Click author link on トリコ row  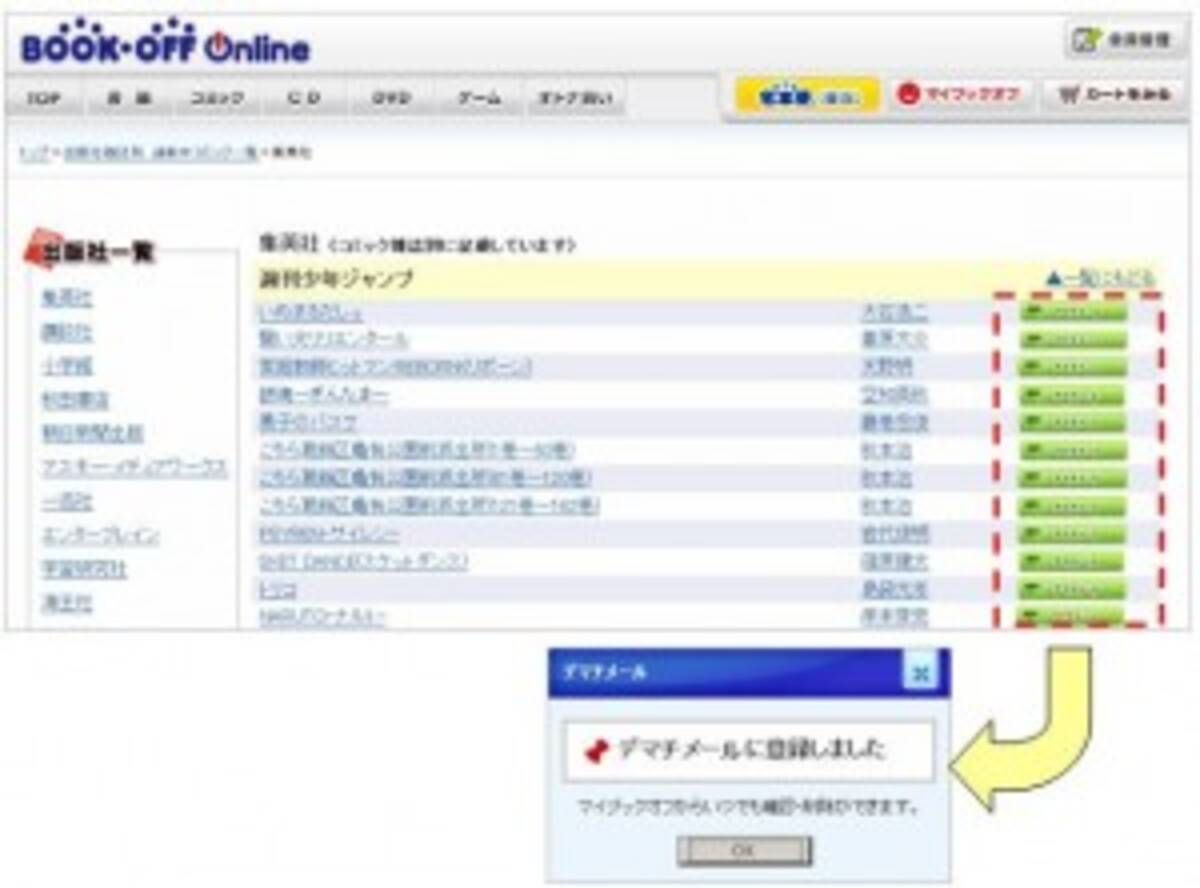coord(894,590)
